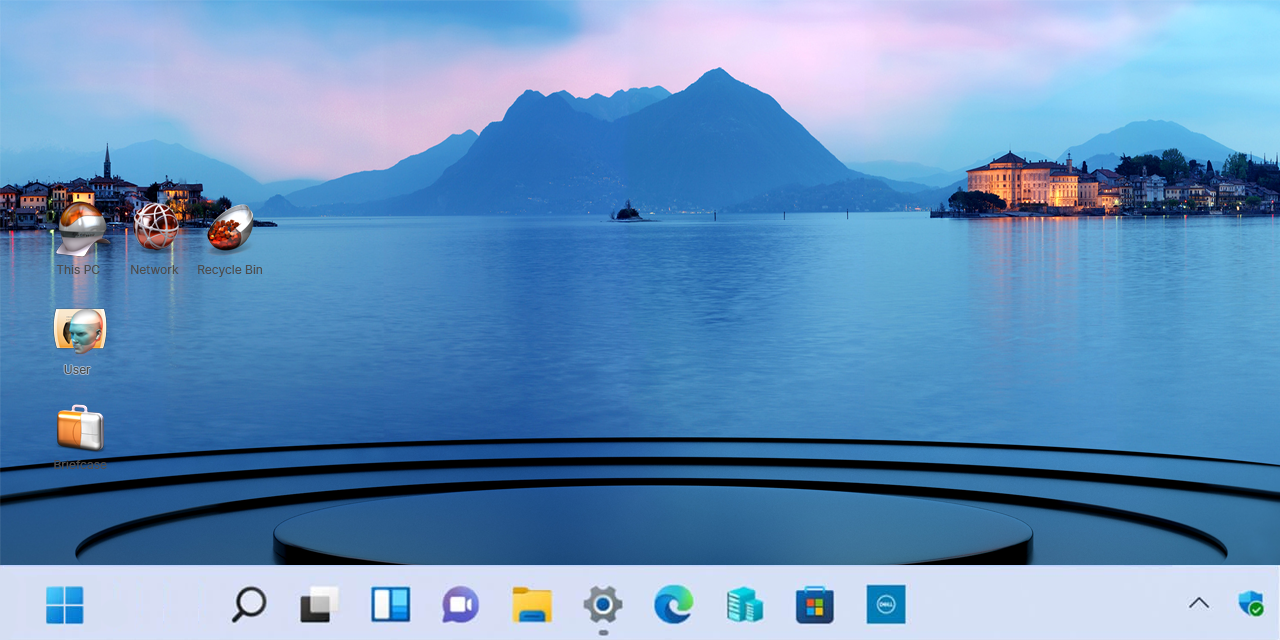This screenshot has height=640, width=1280.
Task: Launch the Chat app from the taskbar
Action: [461, 605]
